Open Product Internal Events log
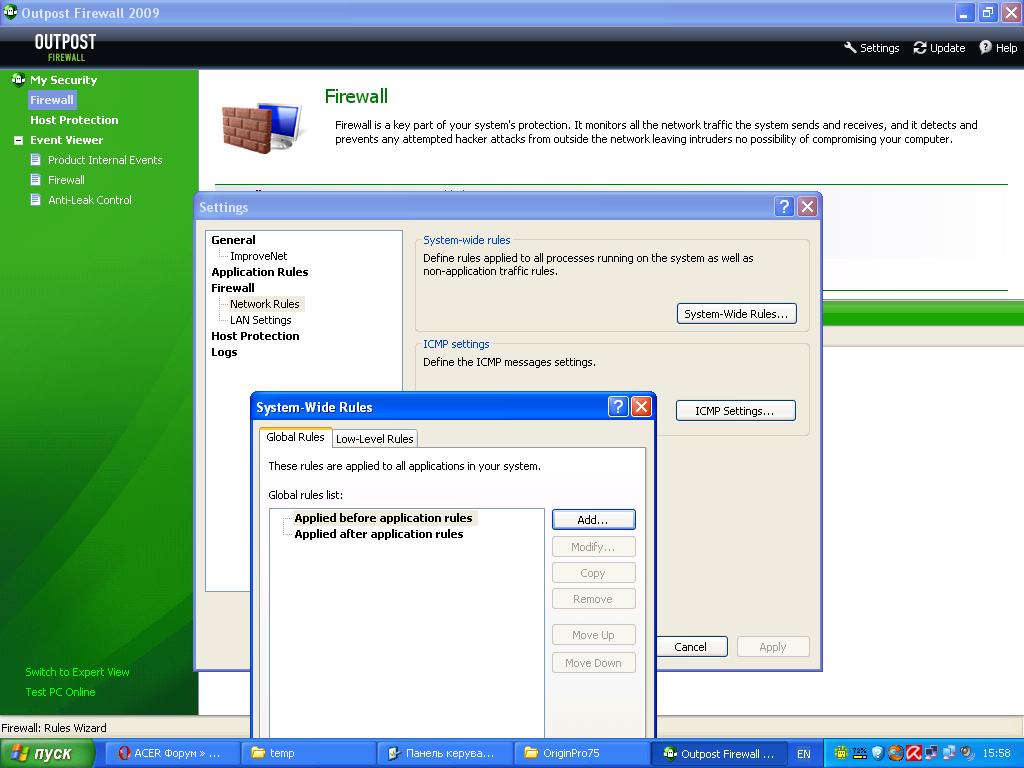The height and width of the screenshot is (768, 1024). pyautogui.click(x=104, y=160)
